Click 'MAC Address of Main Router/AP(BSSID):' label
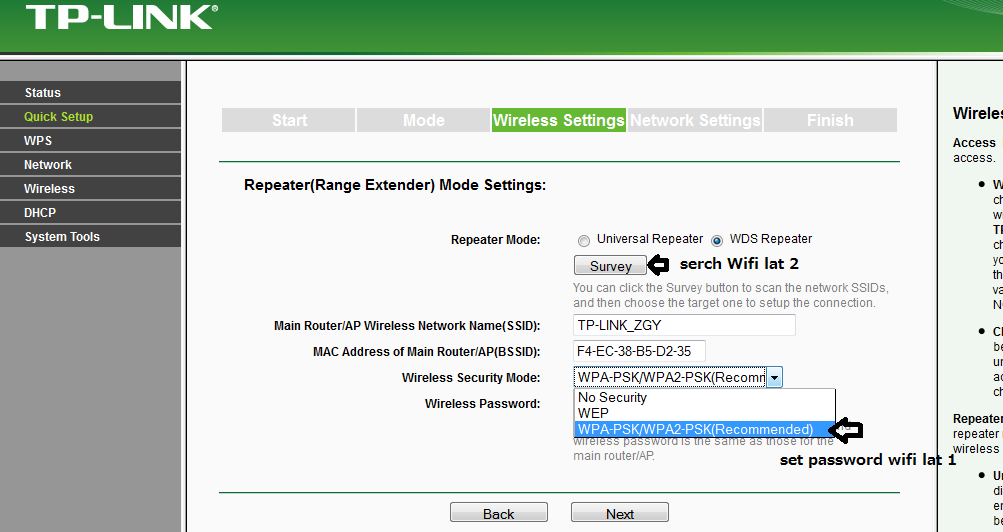This screenshot has height=532, width=1003. coord(426,352)
